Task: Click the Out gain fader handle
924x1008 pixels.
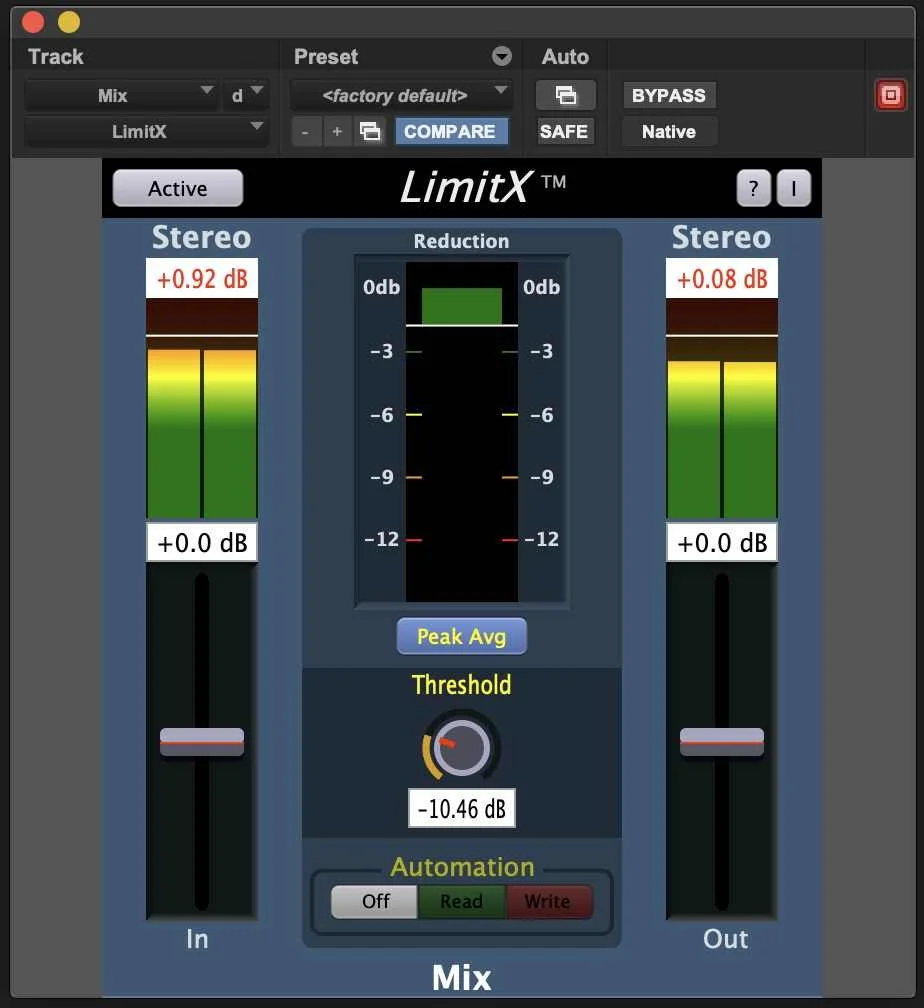Action: (x=721, y=742)
